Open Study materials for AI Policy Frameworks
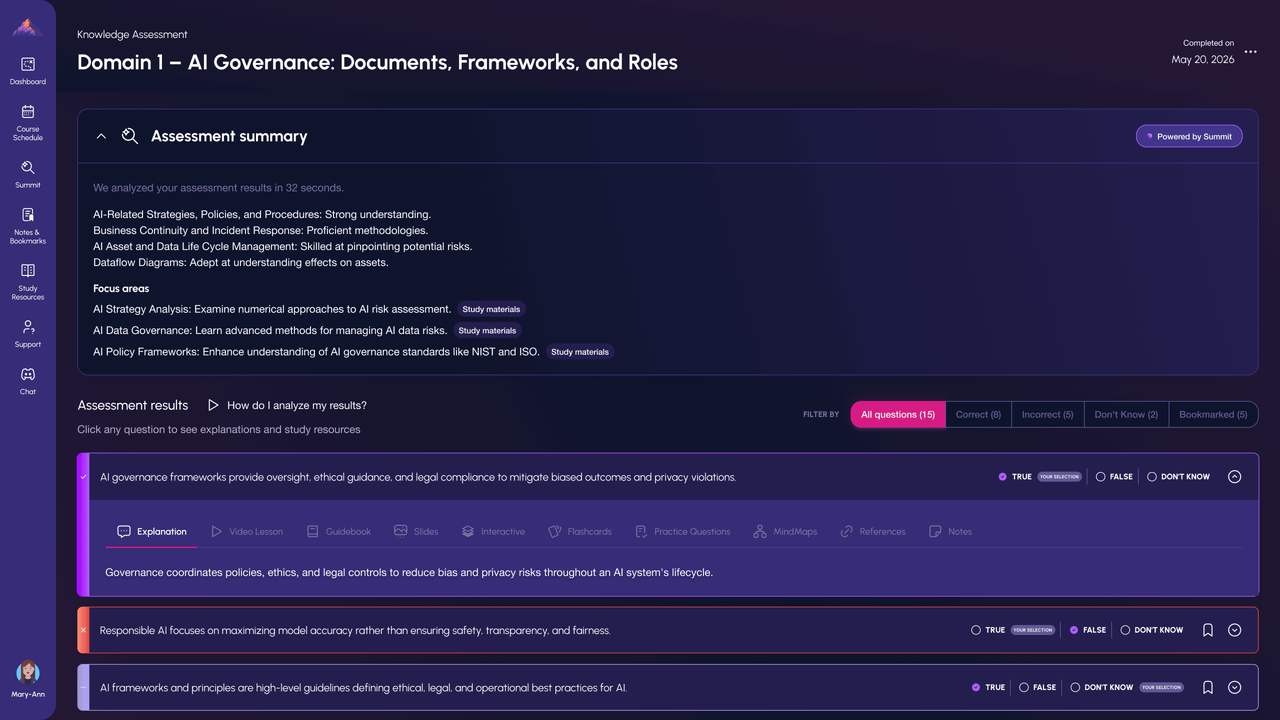 point(580,352)
